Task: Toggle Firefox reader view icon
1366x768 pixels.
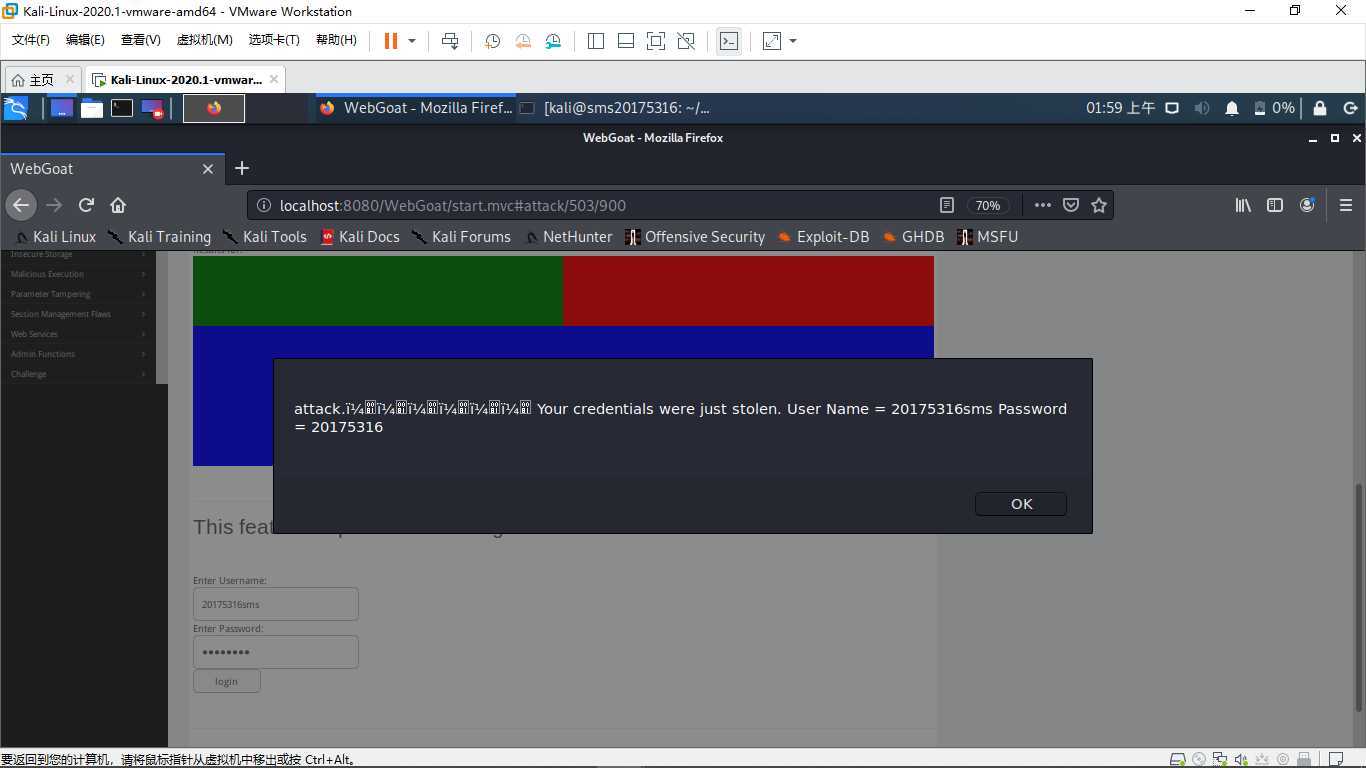Action: [946, 205]
